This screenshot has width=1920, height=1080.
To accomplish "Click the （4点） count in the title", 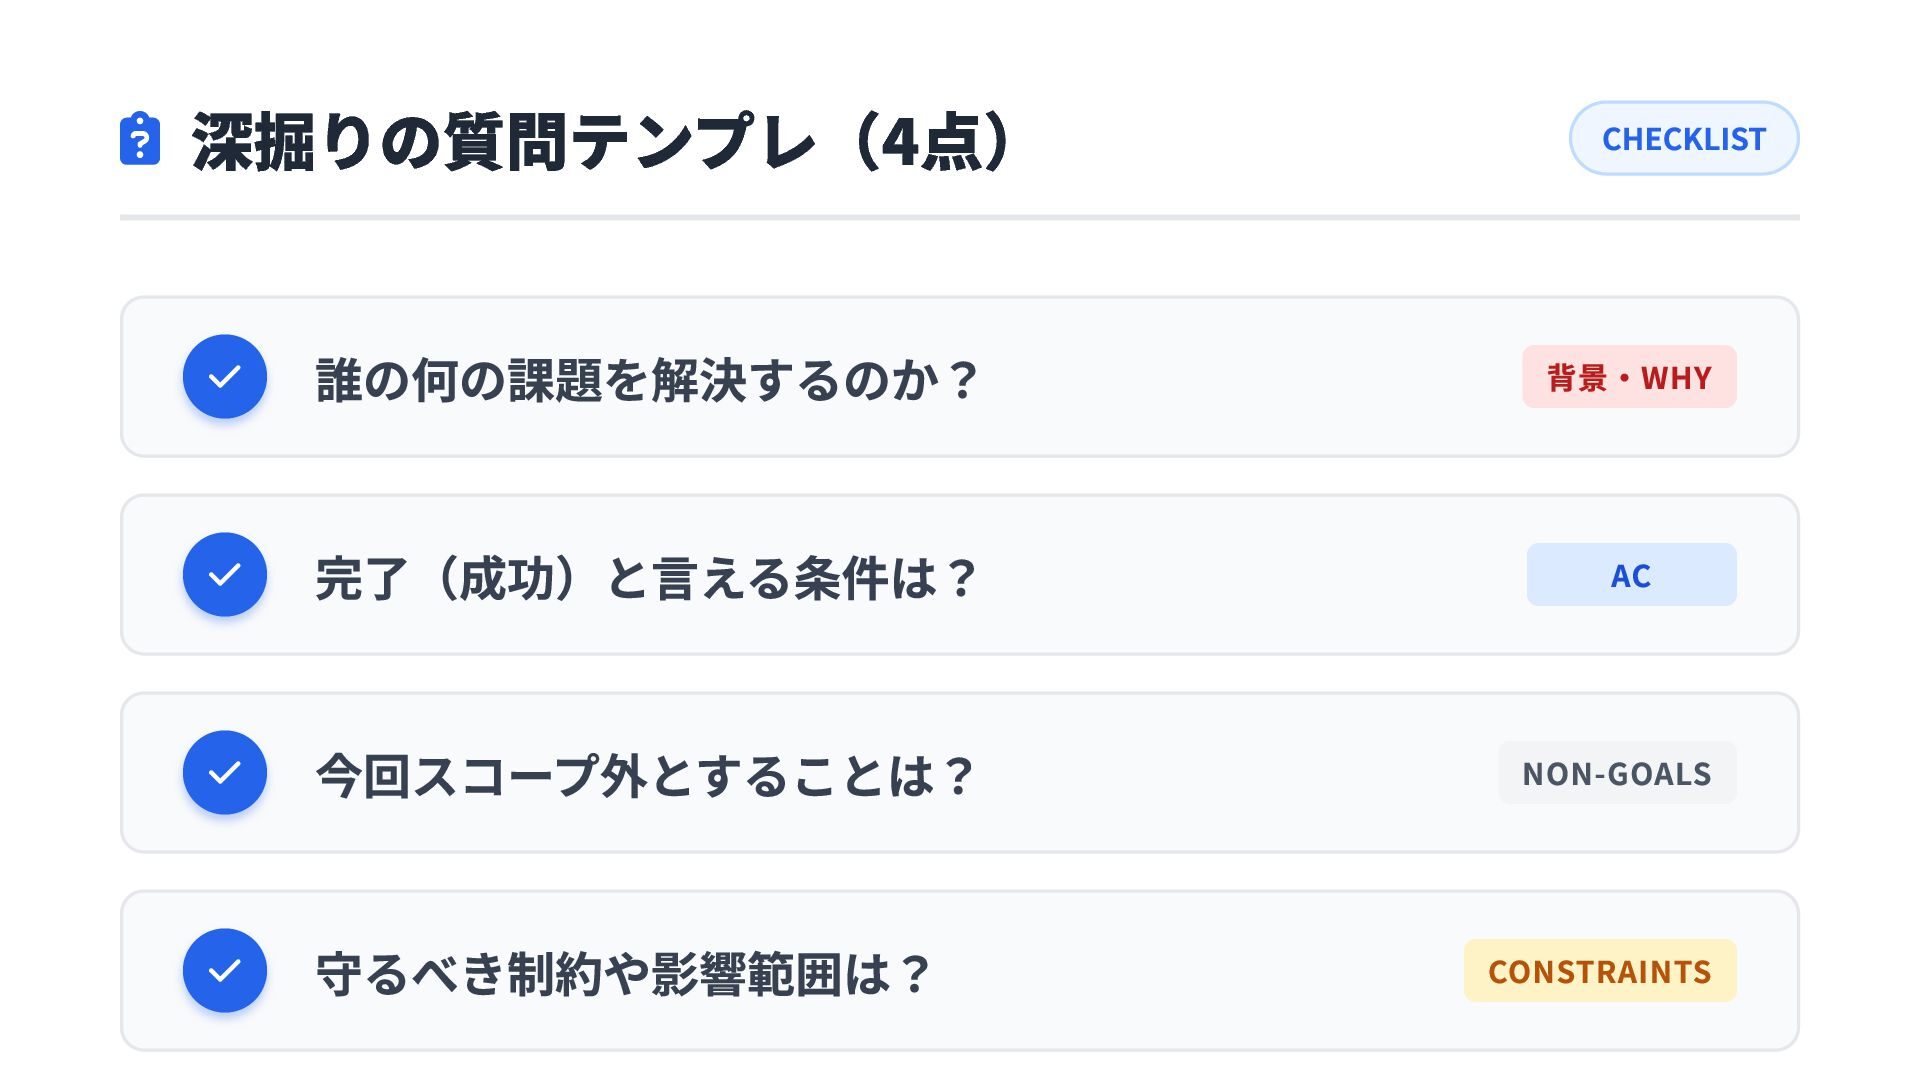I will click(x=930, y=142).
